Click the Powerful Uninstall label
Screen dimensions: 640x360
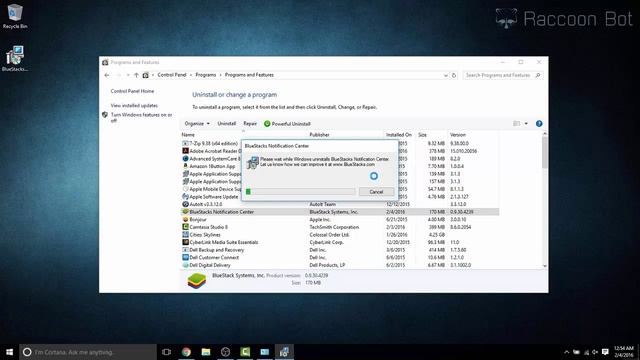tap(291, 124)
